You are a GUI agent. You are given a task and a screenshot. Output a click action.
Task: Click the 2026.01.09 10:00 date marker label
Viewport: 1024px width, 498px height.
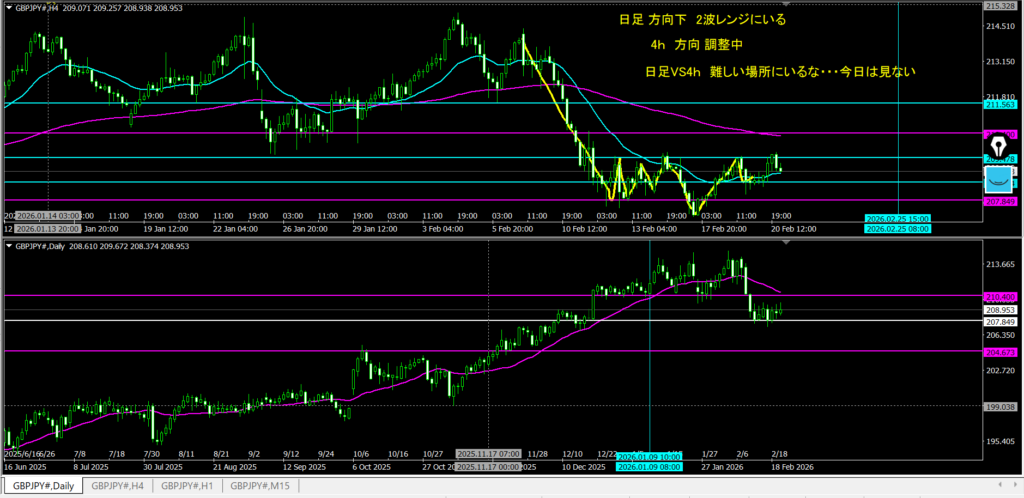pyautogui.click(x=649, y=457)
